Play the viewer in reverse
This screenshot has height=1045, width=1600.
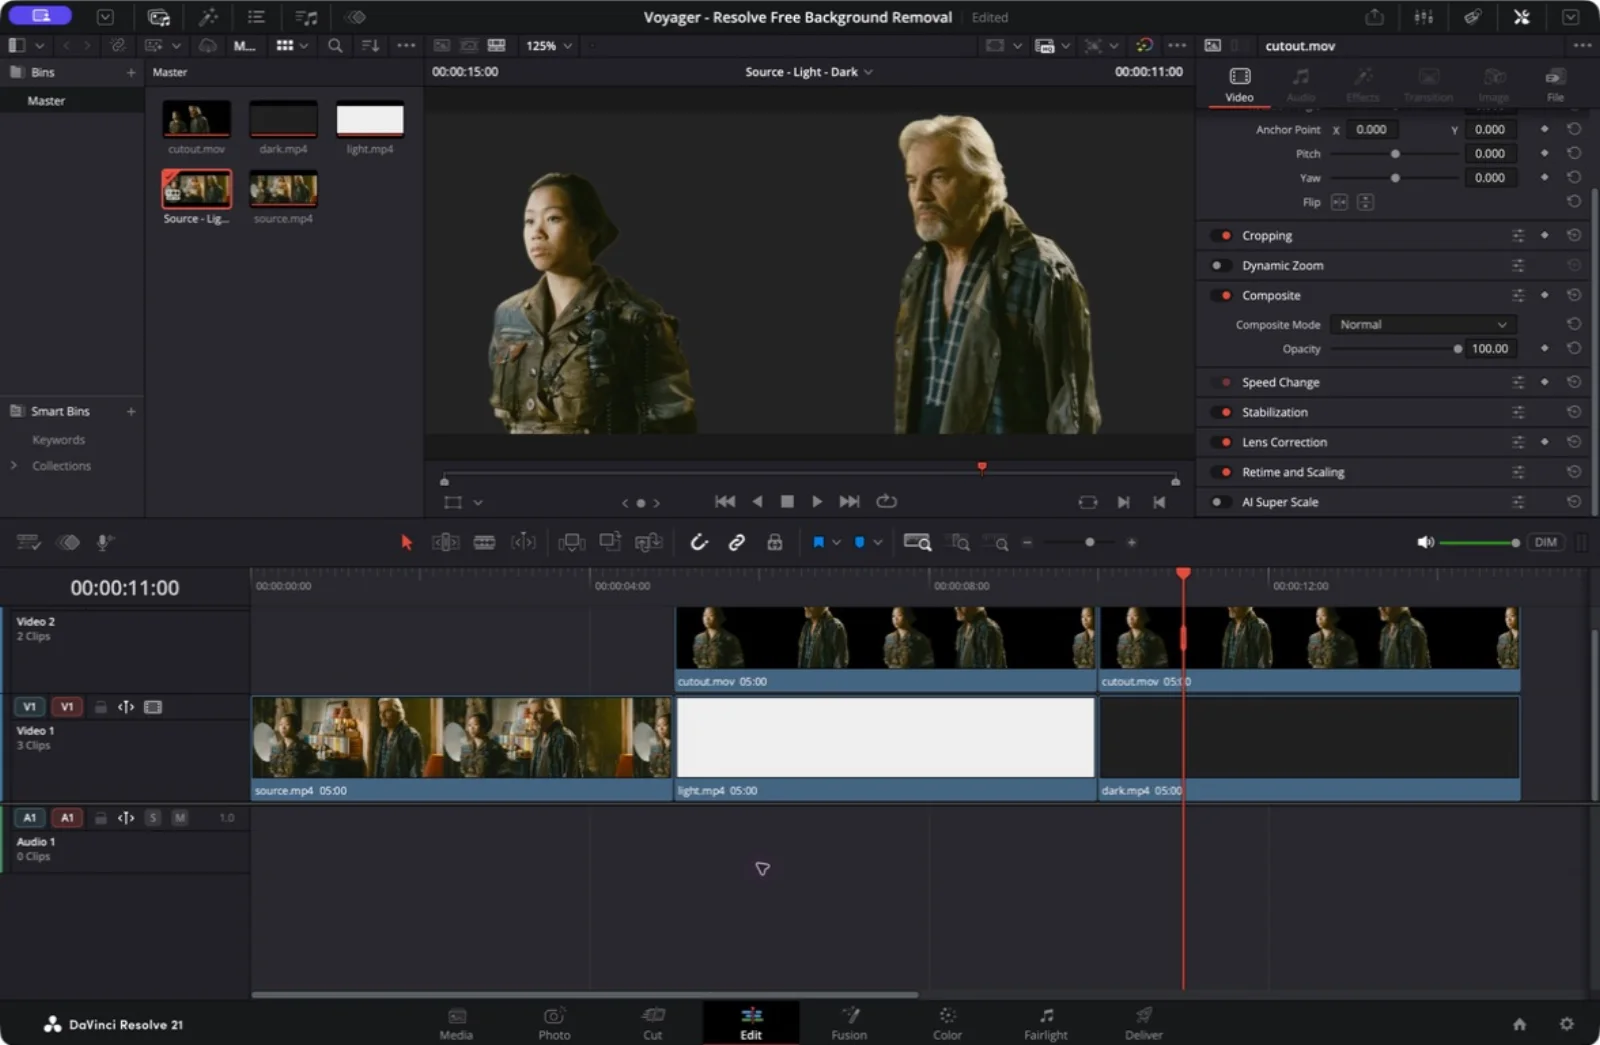[757, 501]
